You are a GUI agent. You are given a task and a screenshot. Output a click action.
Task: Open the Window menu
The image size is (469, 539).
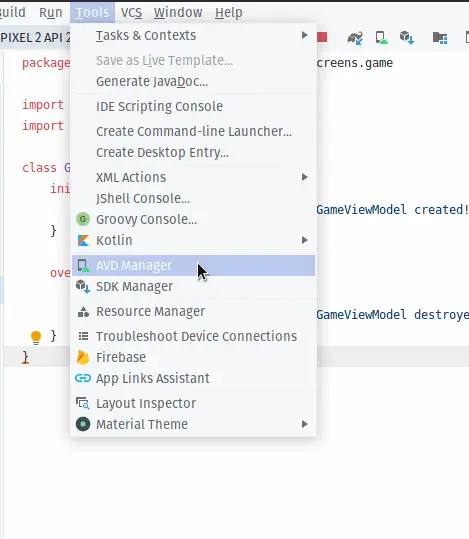[178, 12]
